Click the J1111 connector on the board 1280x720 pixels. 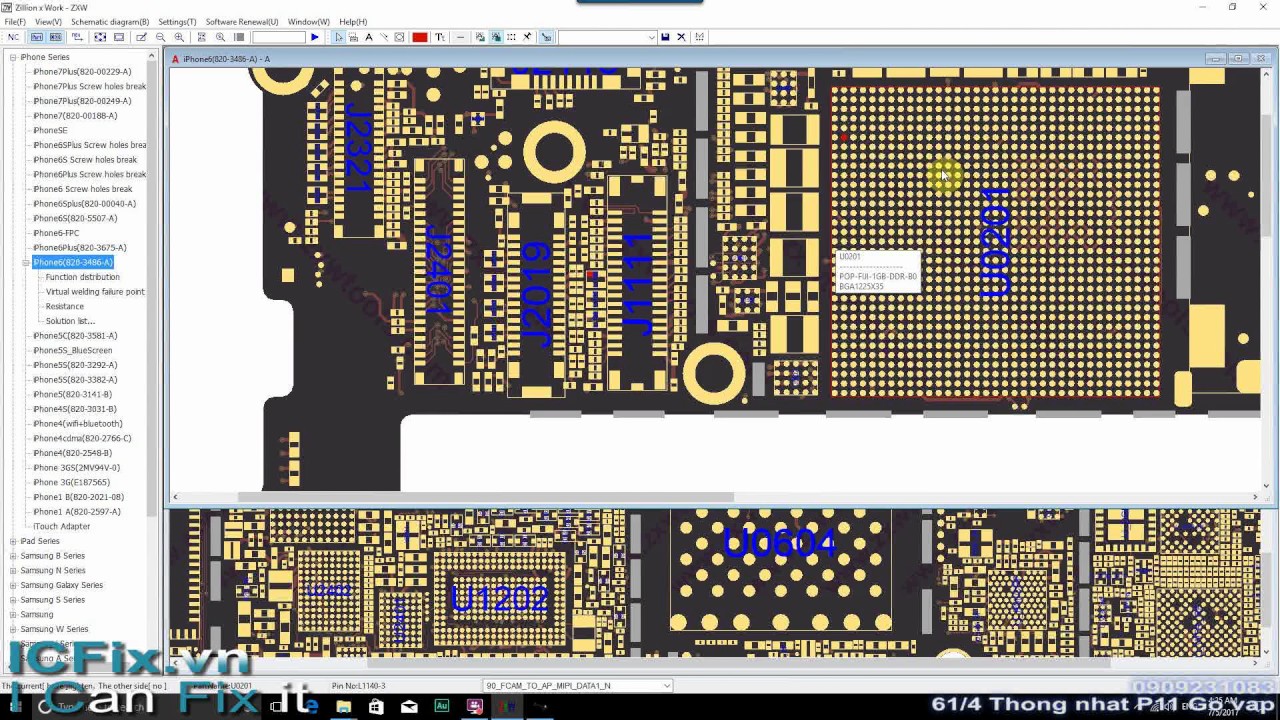(637, 282)
